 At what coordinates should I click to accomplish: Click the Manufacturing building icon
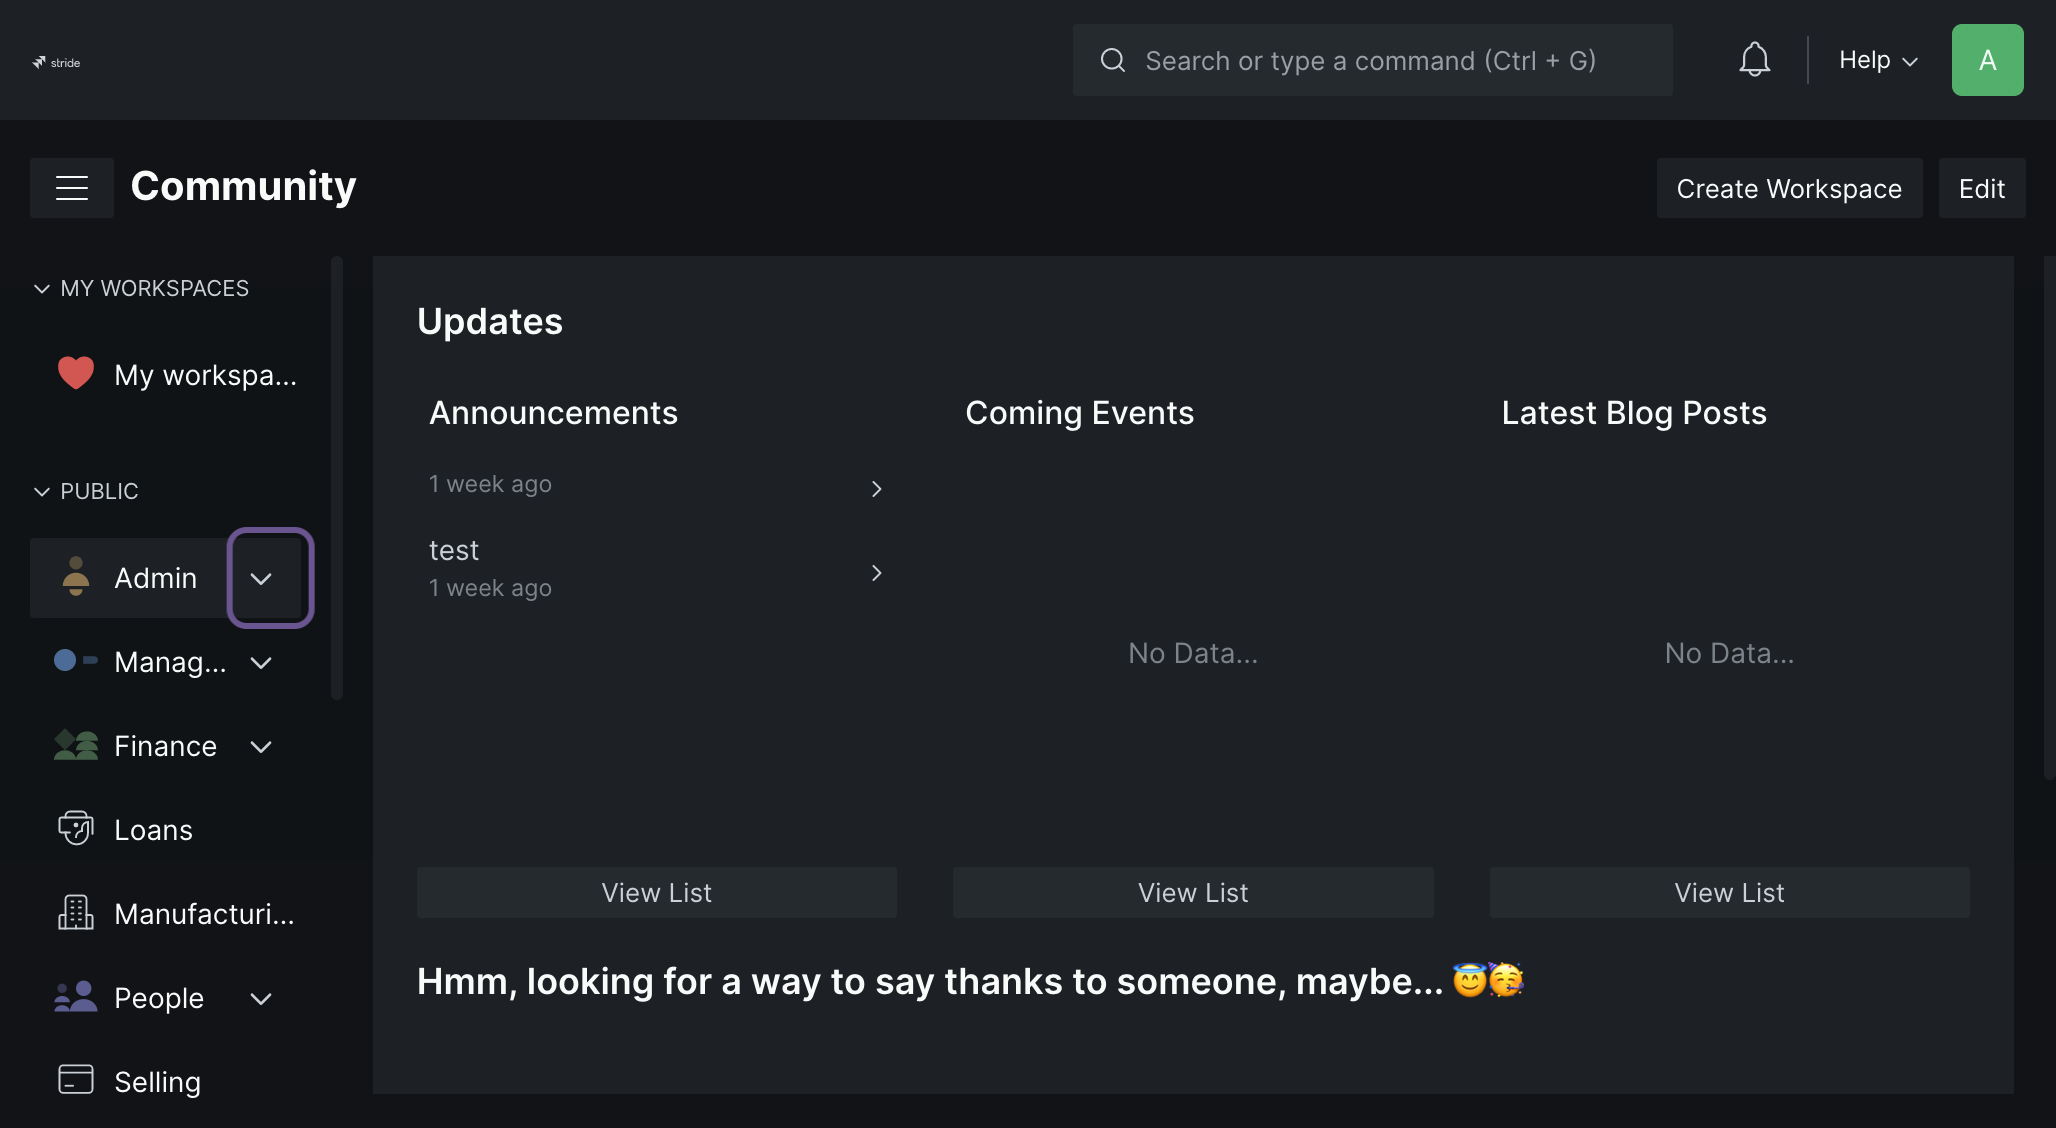tap(76, 913)
